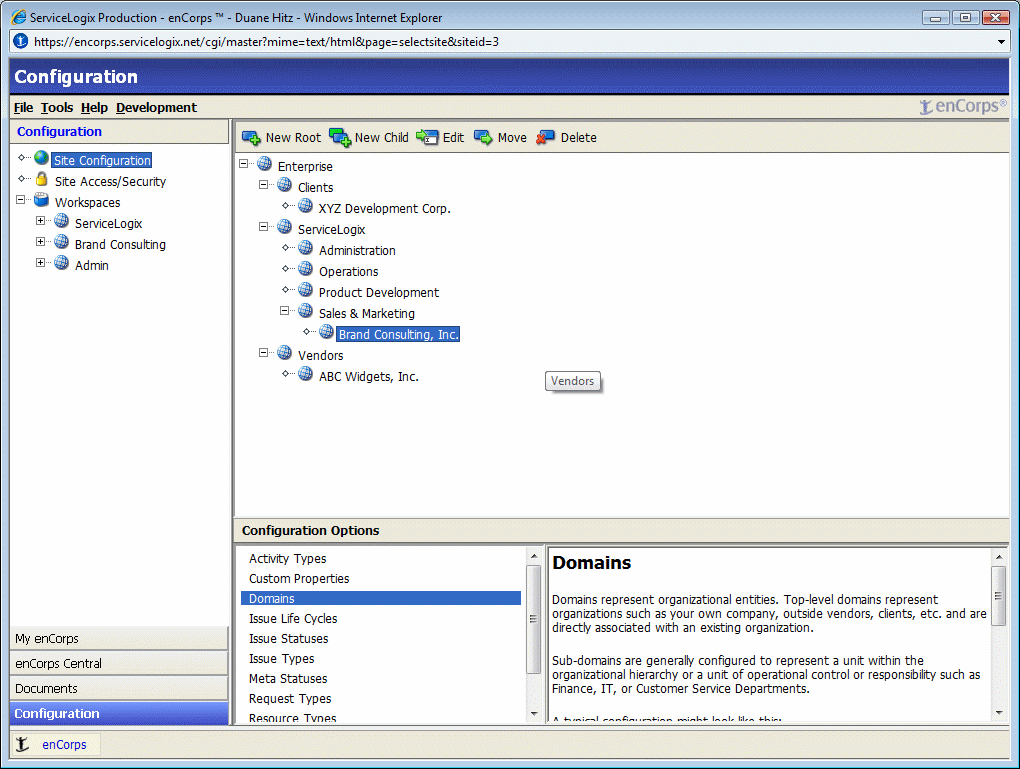Image resolution: width=1020 pixels, height=769 pixels.
Task: Click the Edit toolbar icon
Action: [427, 137]
